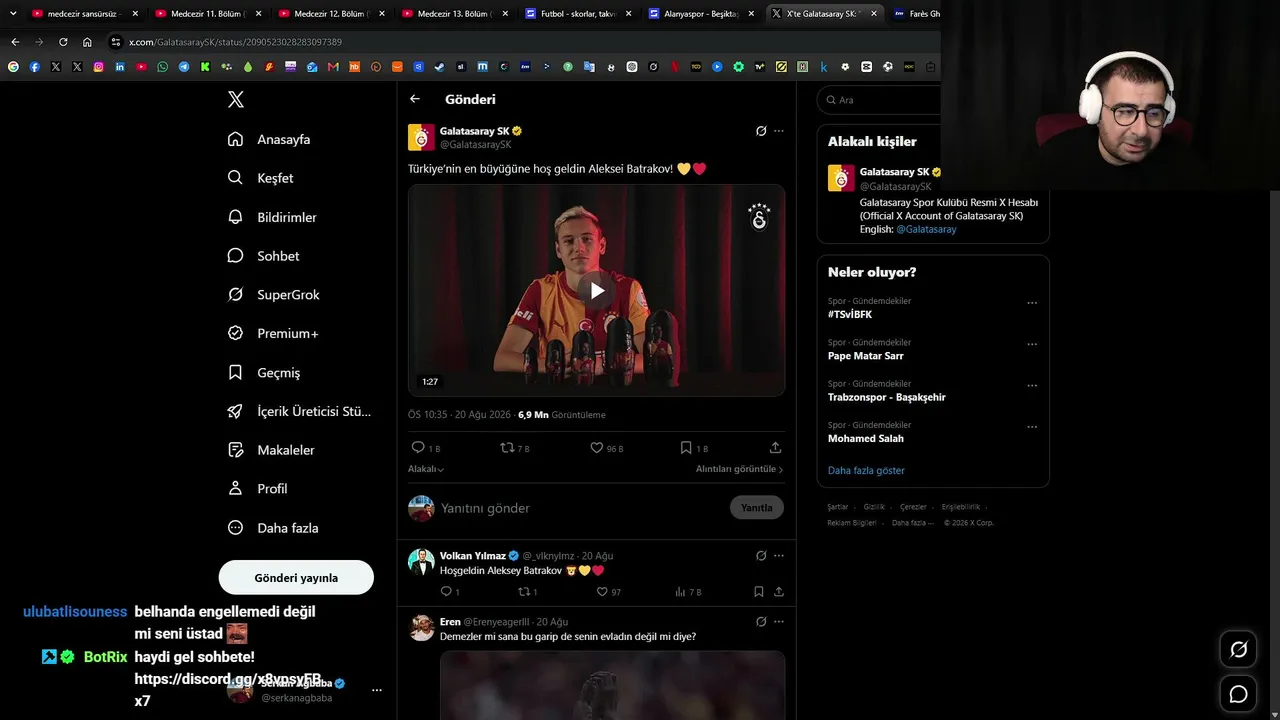The image size is (1280, 720).
Task: Expand the Daha fazla sidebar menu
Action: pos(273,528)
